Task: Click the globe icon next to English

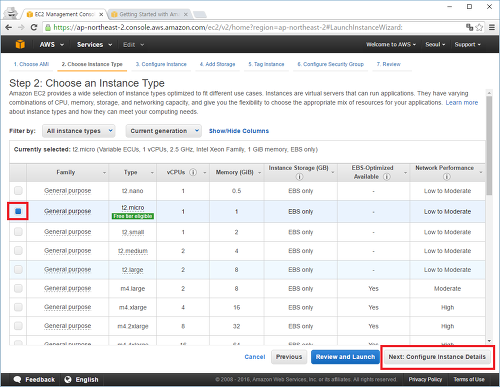Action: tap(68, 379)
